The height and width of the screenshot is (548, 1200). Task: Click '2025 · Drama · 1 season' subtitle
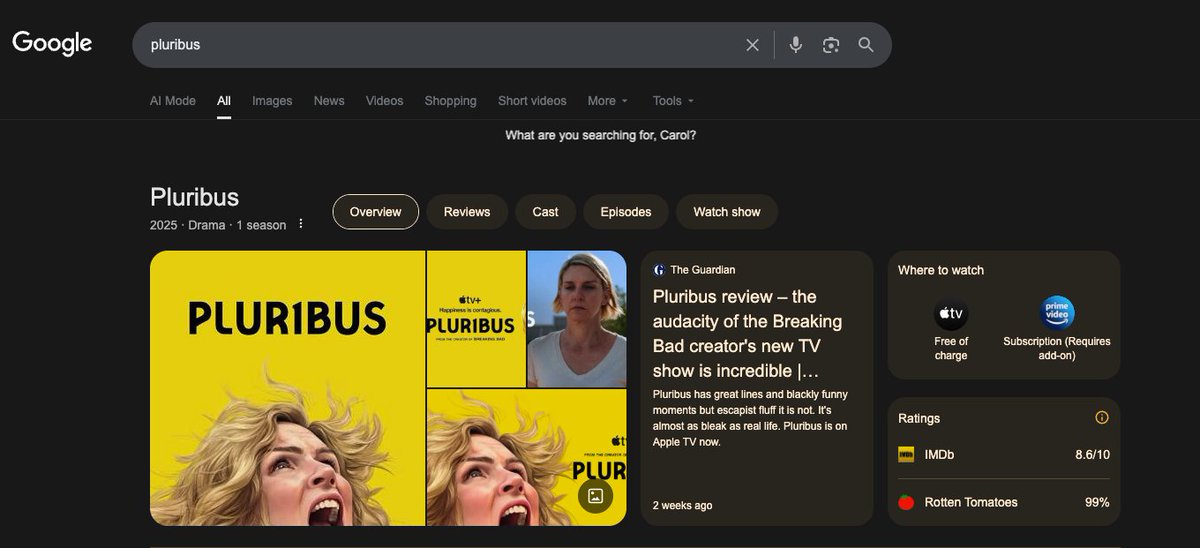[x=218, y=225]
